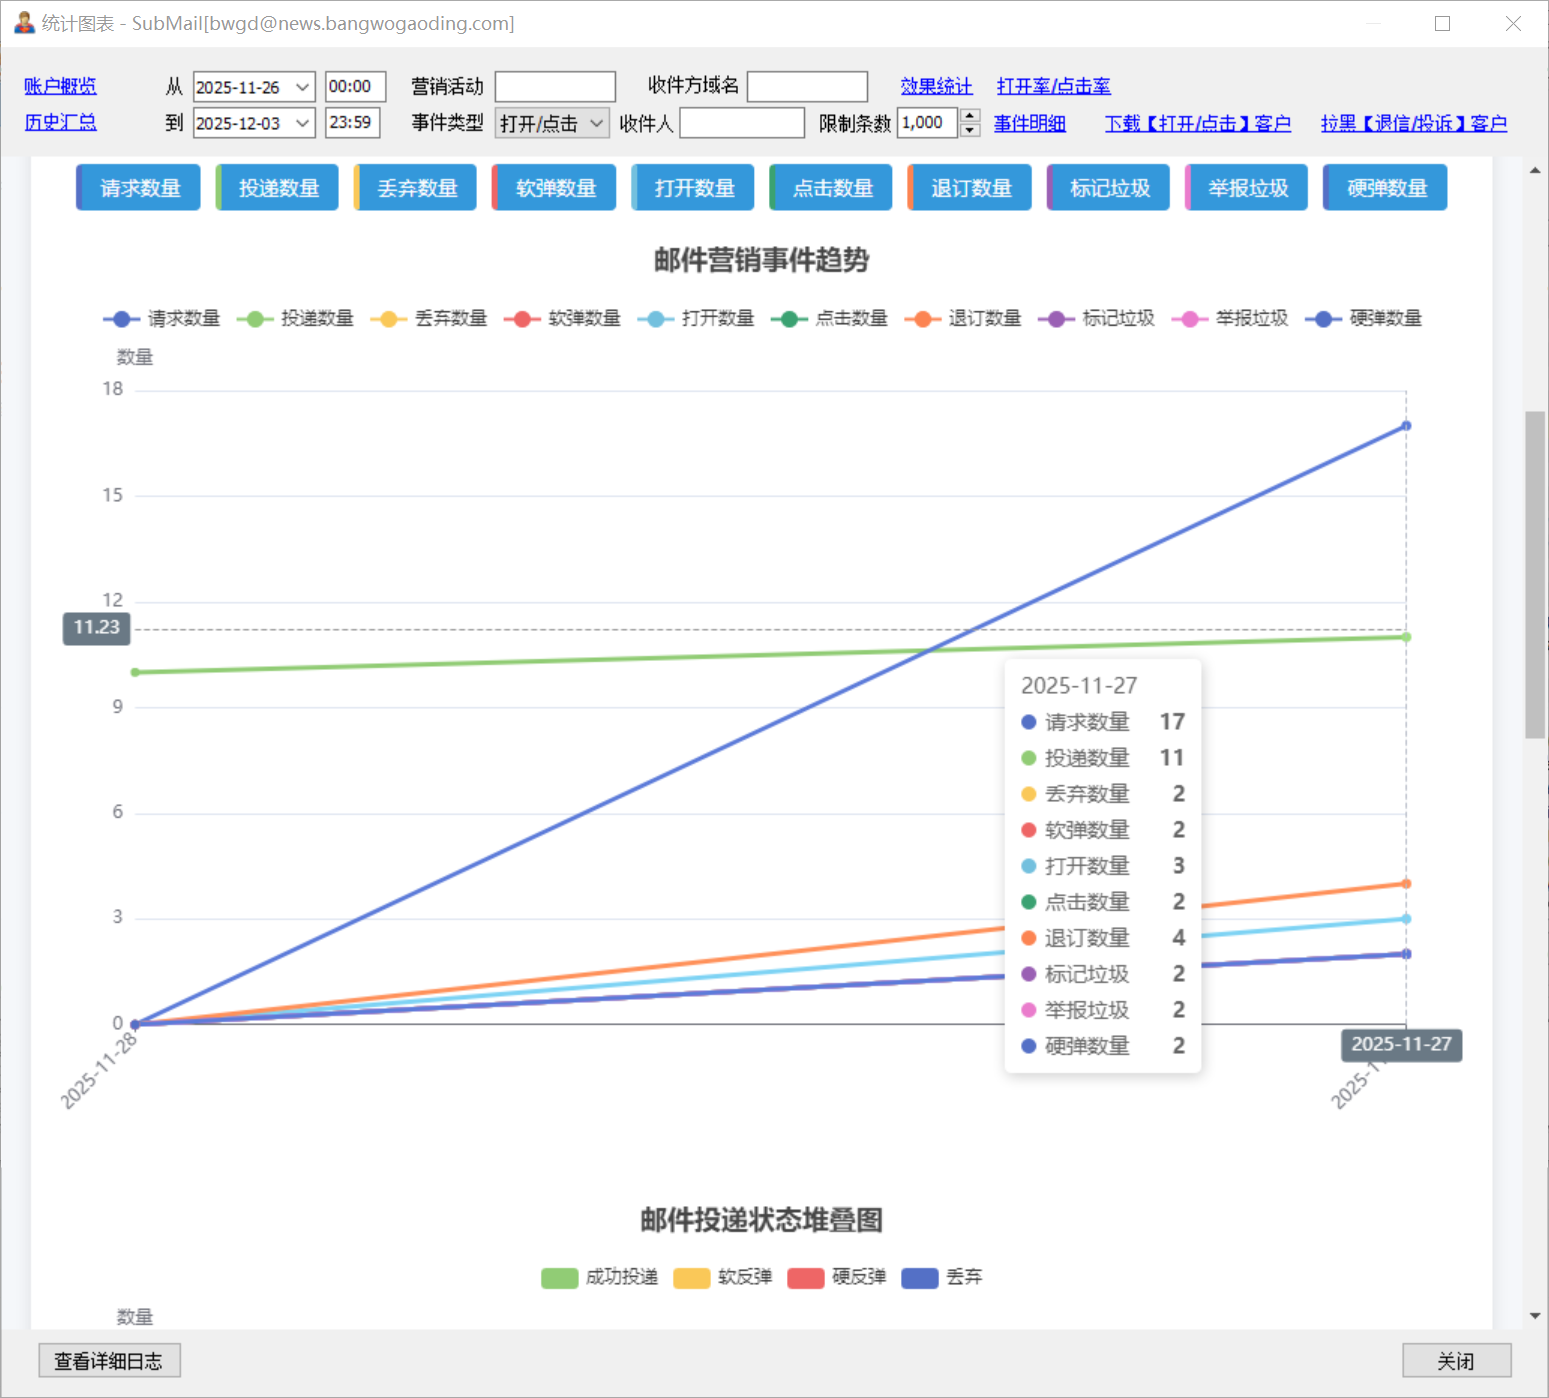Click the 退订数量 legend marker icon
Image resolution: width=1549 pixels, height=1398 pixels.
[922, 319]
